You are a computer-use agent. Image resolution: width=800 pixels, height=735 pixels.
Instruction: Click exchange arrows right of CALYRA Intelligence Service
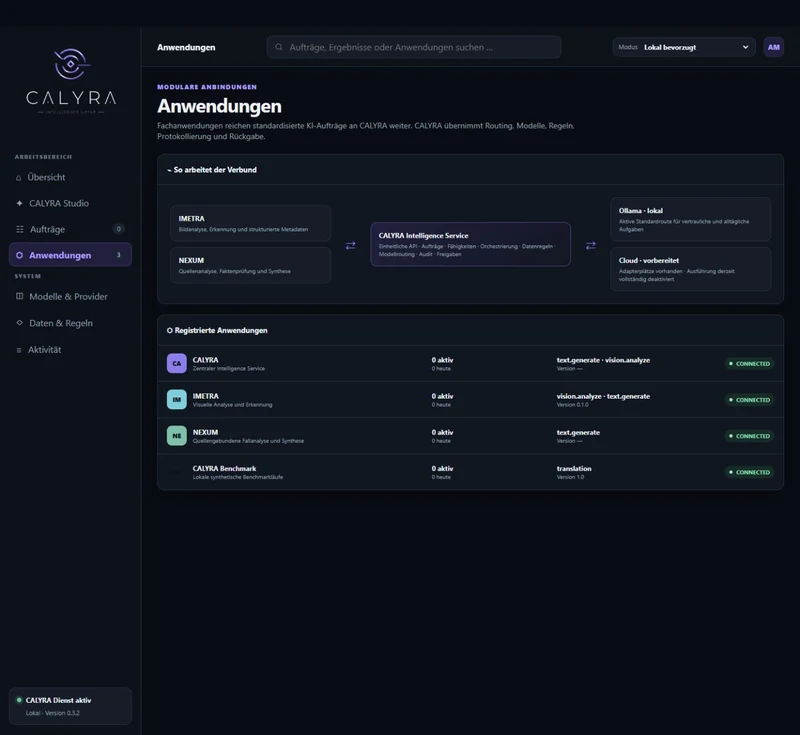[591, 245]
